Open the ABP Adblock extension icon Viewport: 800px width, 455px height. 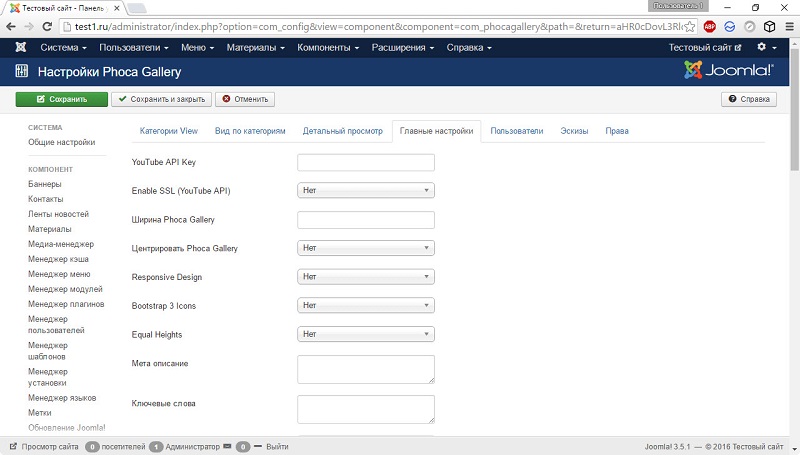click(709, 27)
